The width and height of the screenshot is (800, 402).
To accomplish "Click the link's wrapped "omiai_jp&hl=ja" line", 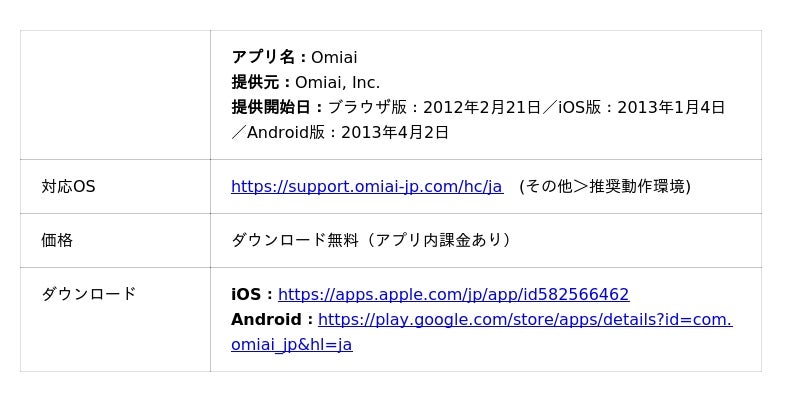I will click(x=291, y=345).
